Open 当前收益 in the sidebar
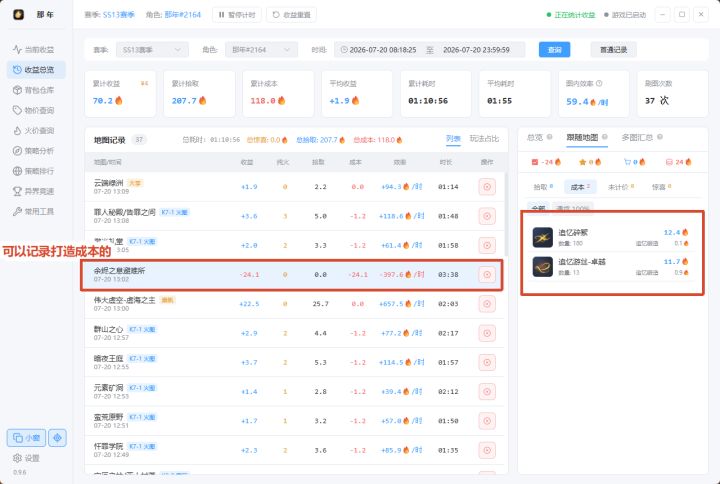This screenshot has width=720, height=484. point(36,50)
